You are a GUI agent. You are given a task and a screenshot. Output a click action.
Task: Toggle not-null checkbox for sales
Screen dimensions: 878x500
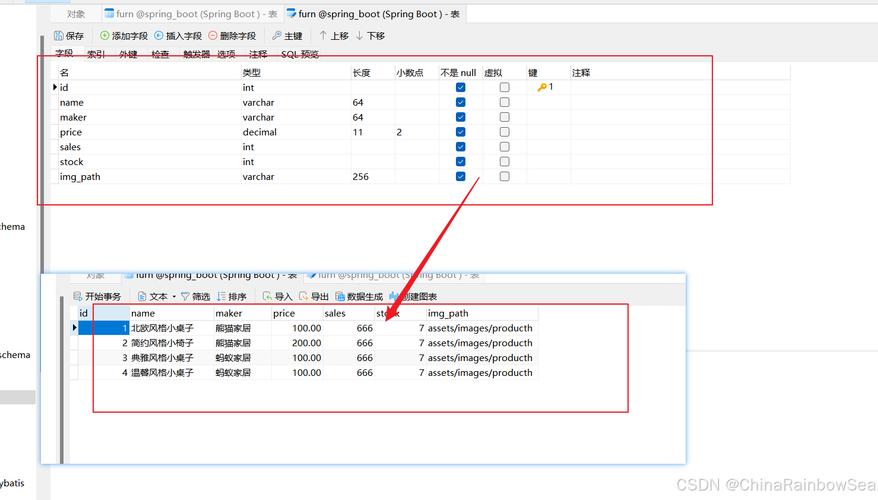coord(460,147)
